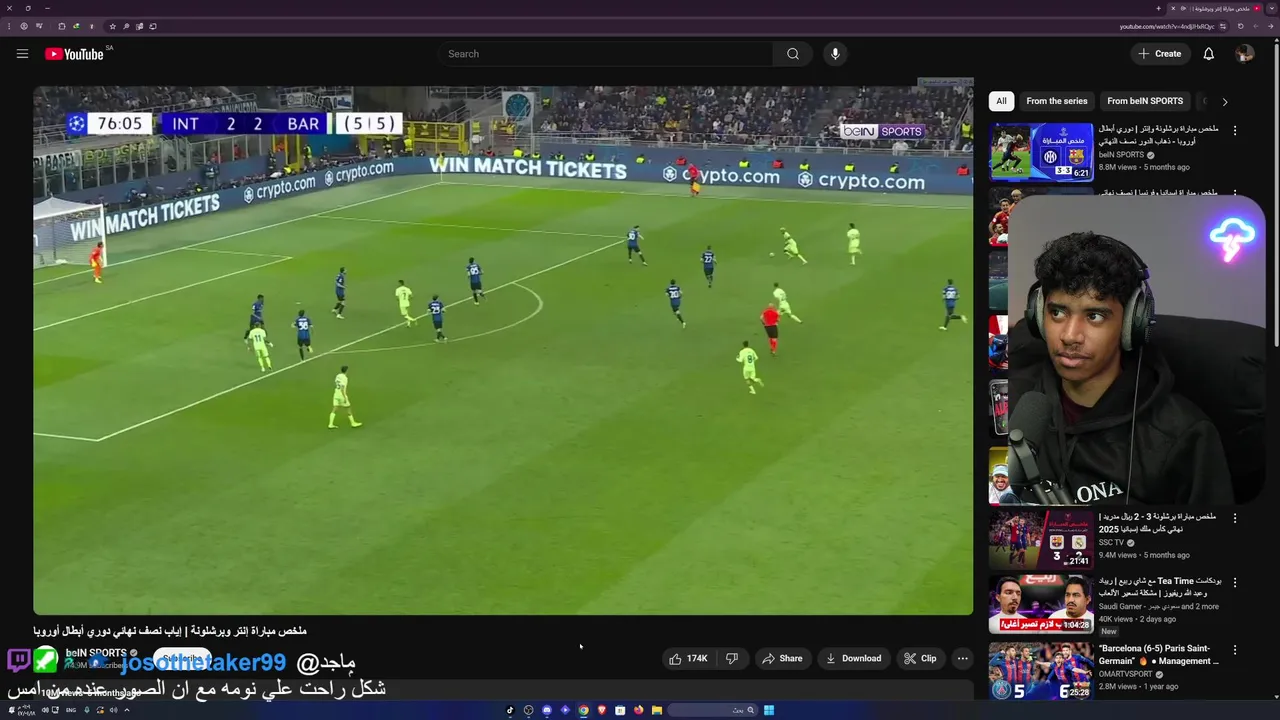Image resolution: width=1280 pixels, height=720 pixels.
Task: Open the Tea Time 1:04:28 thumbnail
Action: pyautogui.click(x=1041, y=604)
